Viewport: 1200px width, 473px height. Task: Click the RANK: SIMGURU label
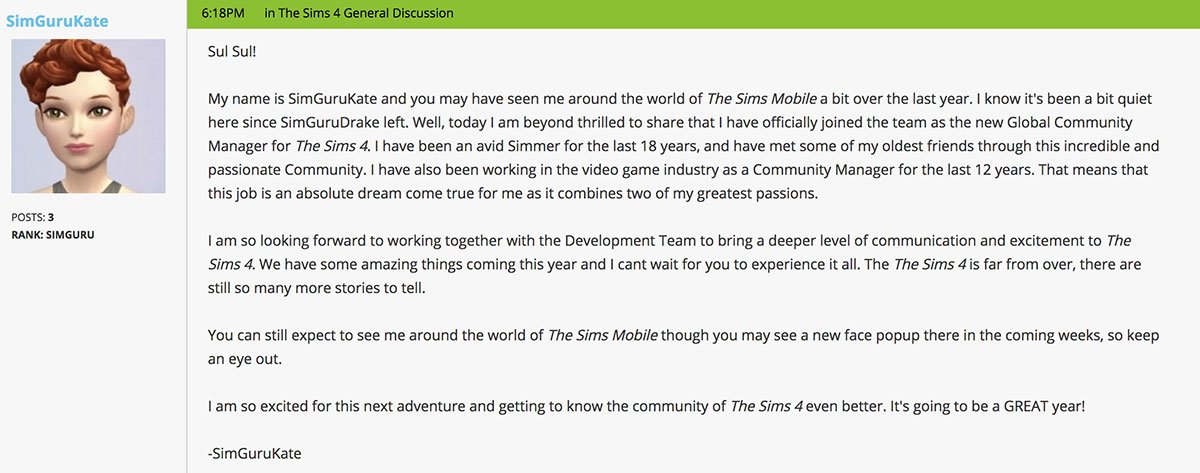tap(52, 235)
